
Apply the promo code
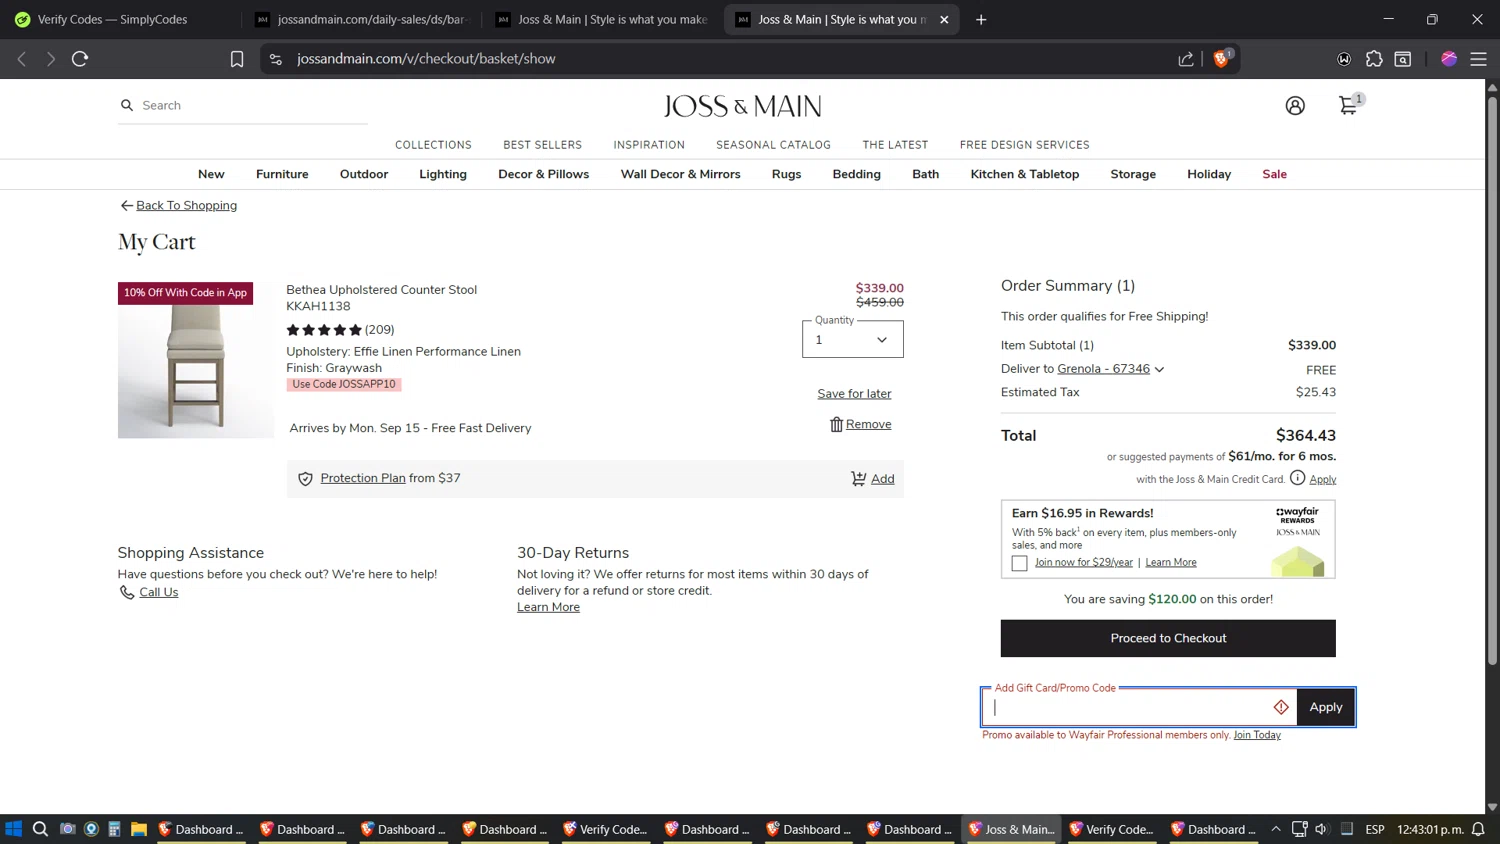click(1325, 707)
